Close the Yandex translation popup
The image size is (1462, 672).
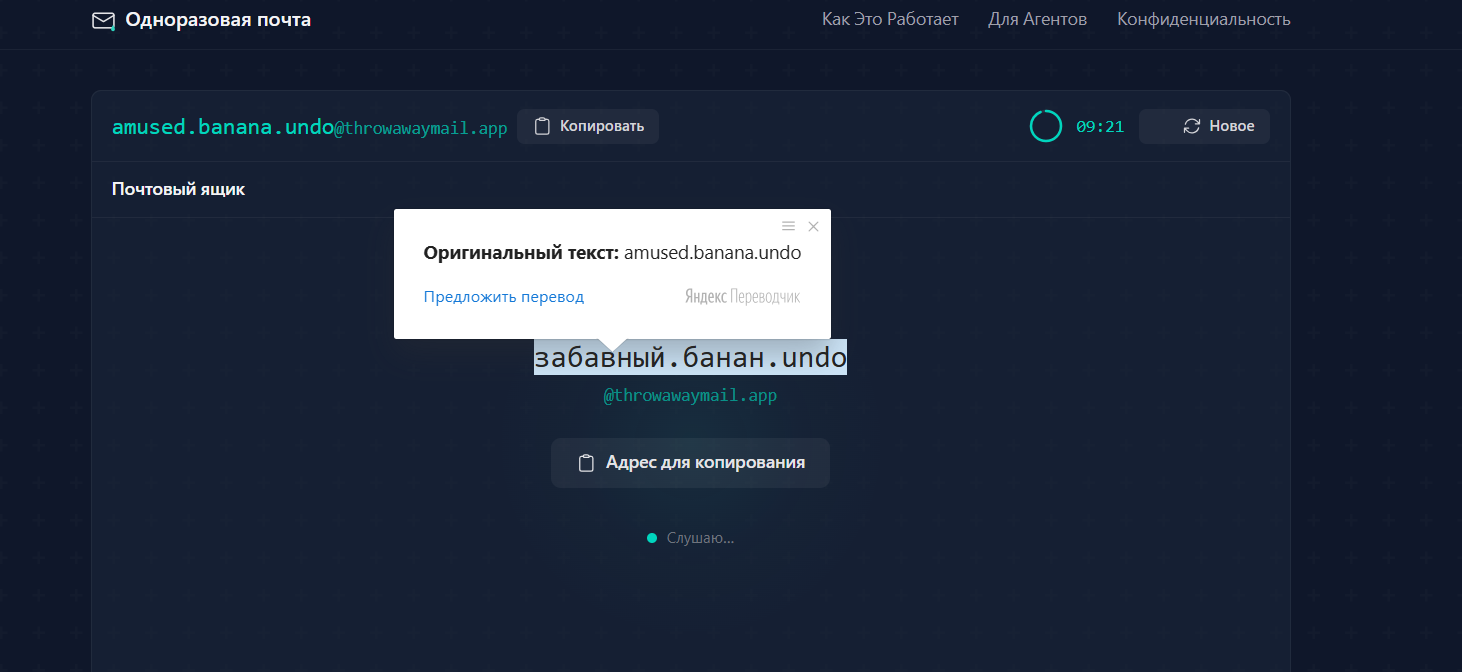tap(813, 226)
